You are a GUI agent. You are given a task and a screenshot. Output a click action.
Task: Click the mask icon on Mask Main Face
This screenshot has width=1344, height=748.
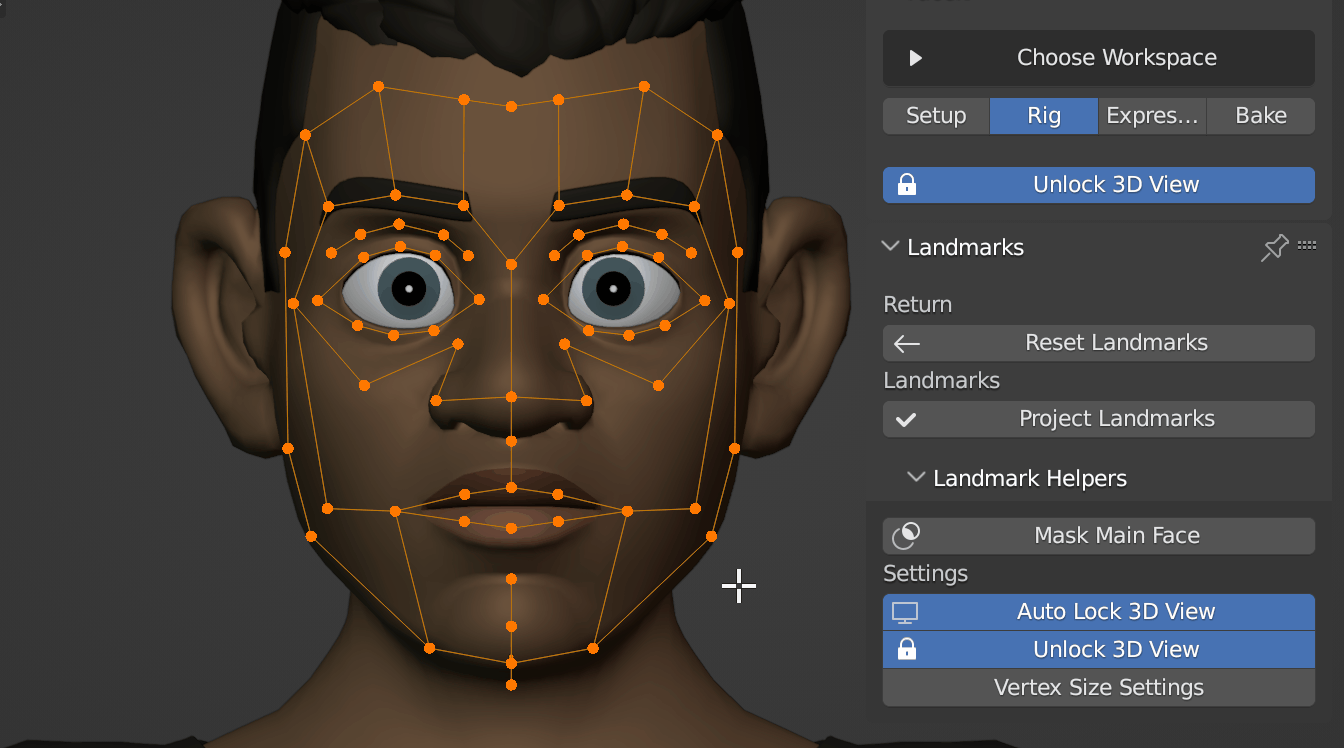click(x=906, y=535)
